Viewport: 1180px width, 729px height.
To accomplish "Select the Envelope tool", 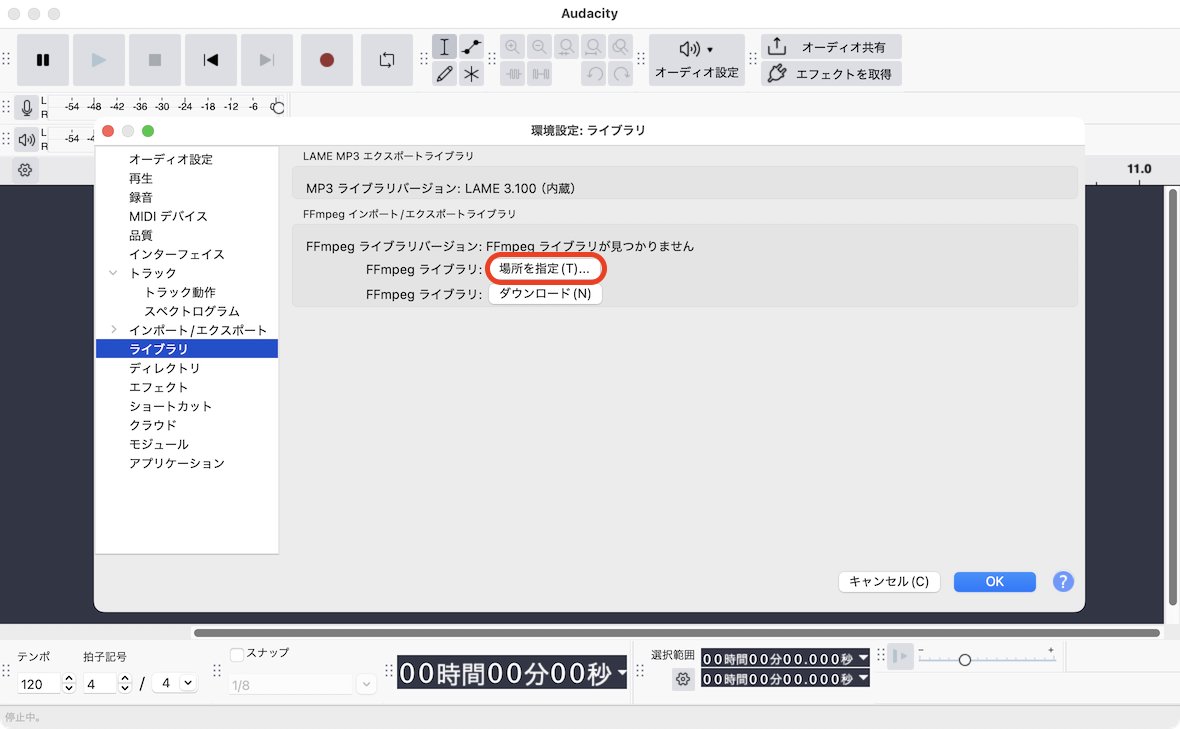I will click(472, 47).
